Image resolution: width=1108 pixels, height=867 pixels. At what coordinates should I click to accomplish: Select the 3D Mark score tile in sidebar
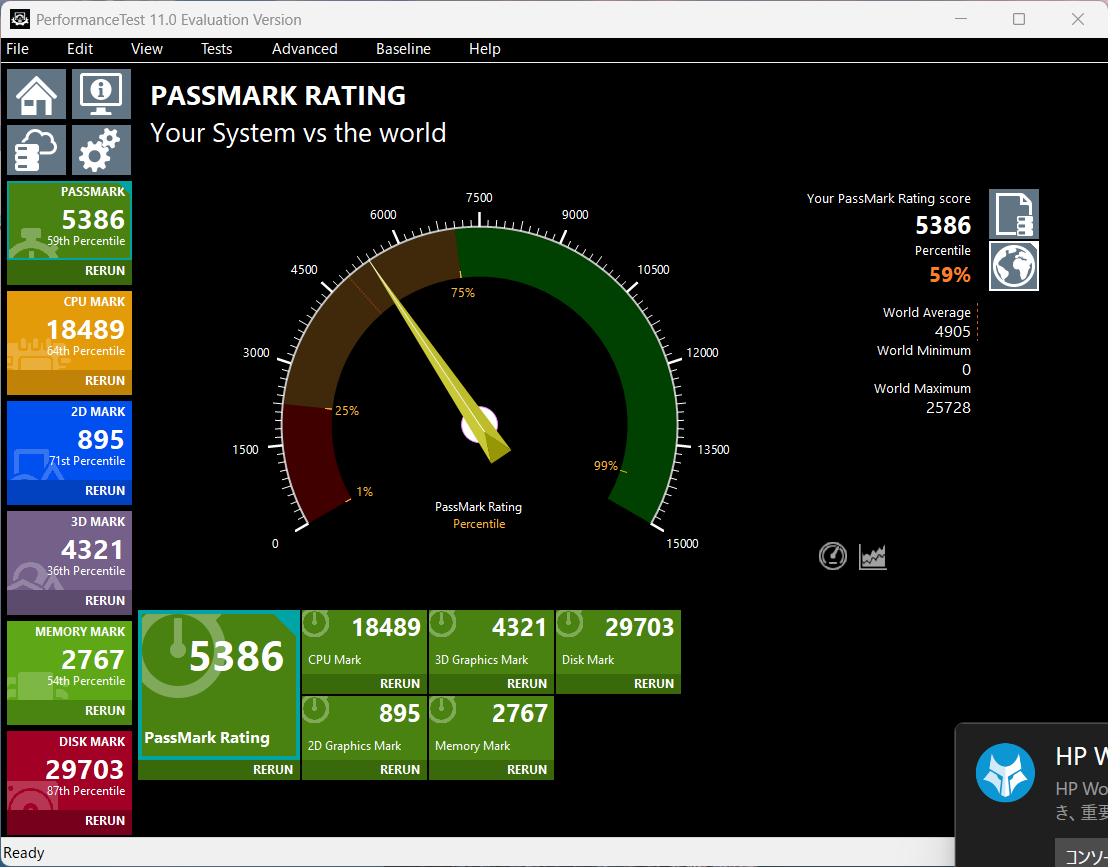pyautogui.click(x=69, y=551)
